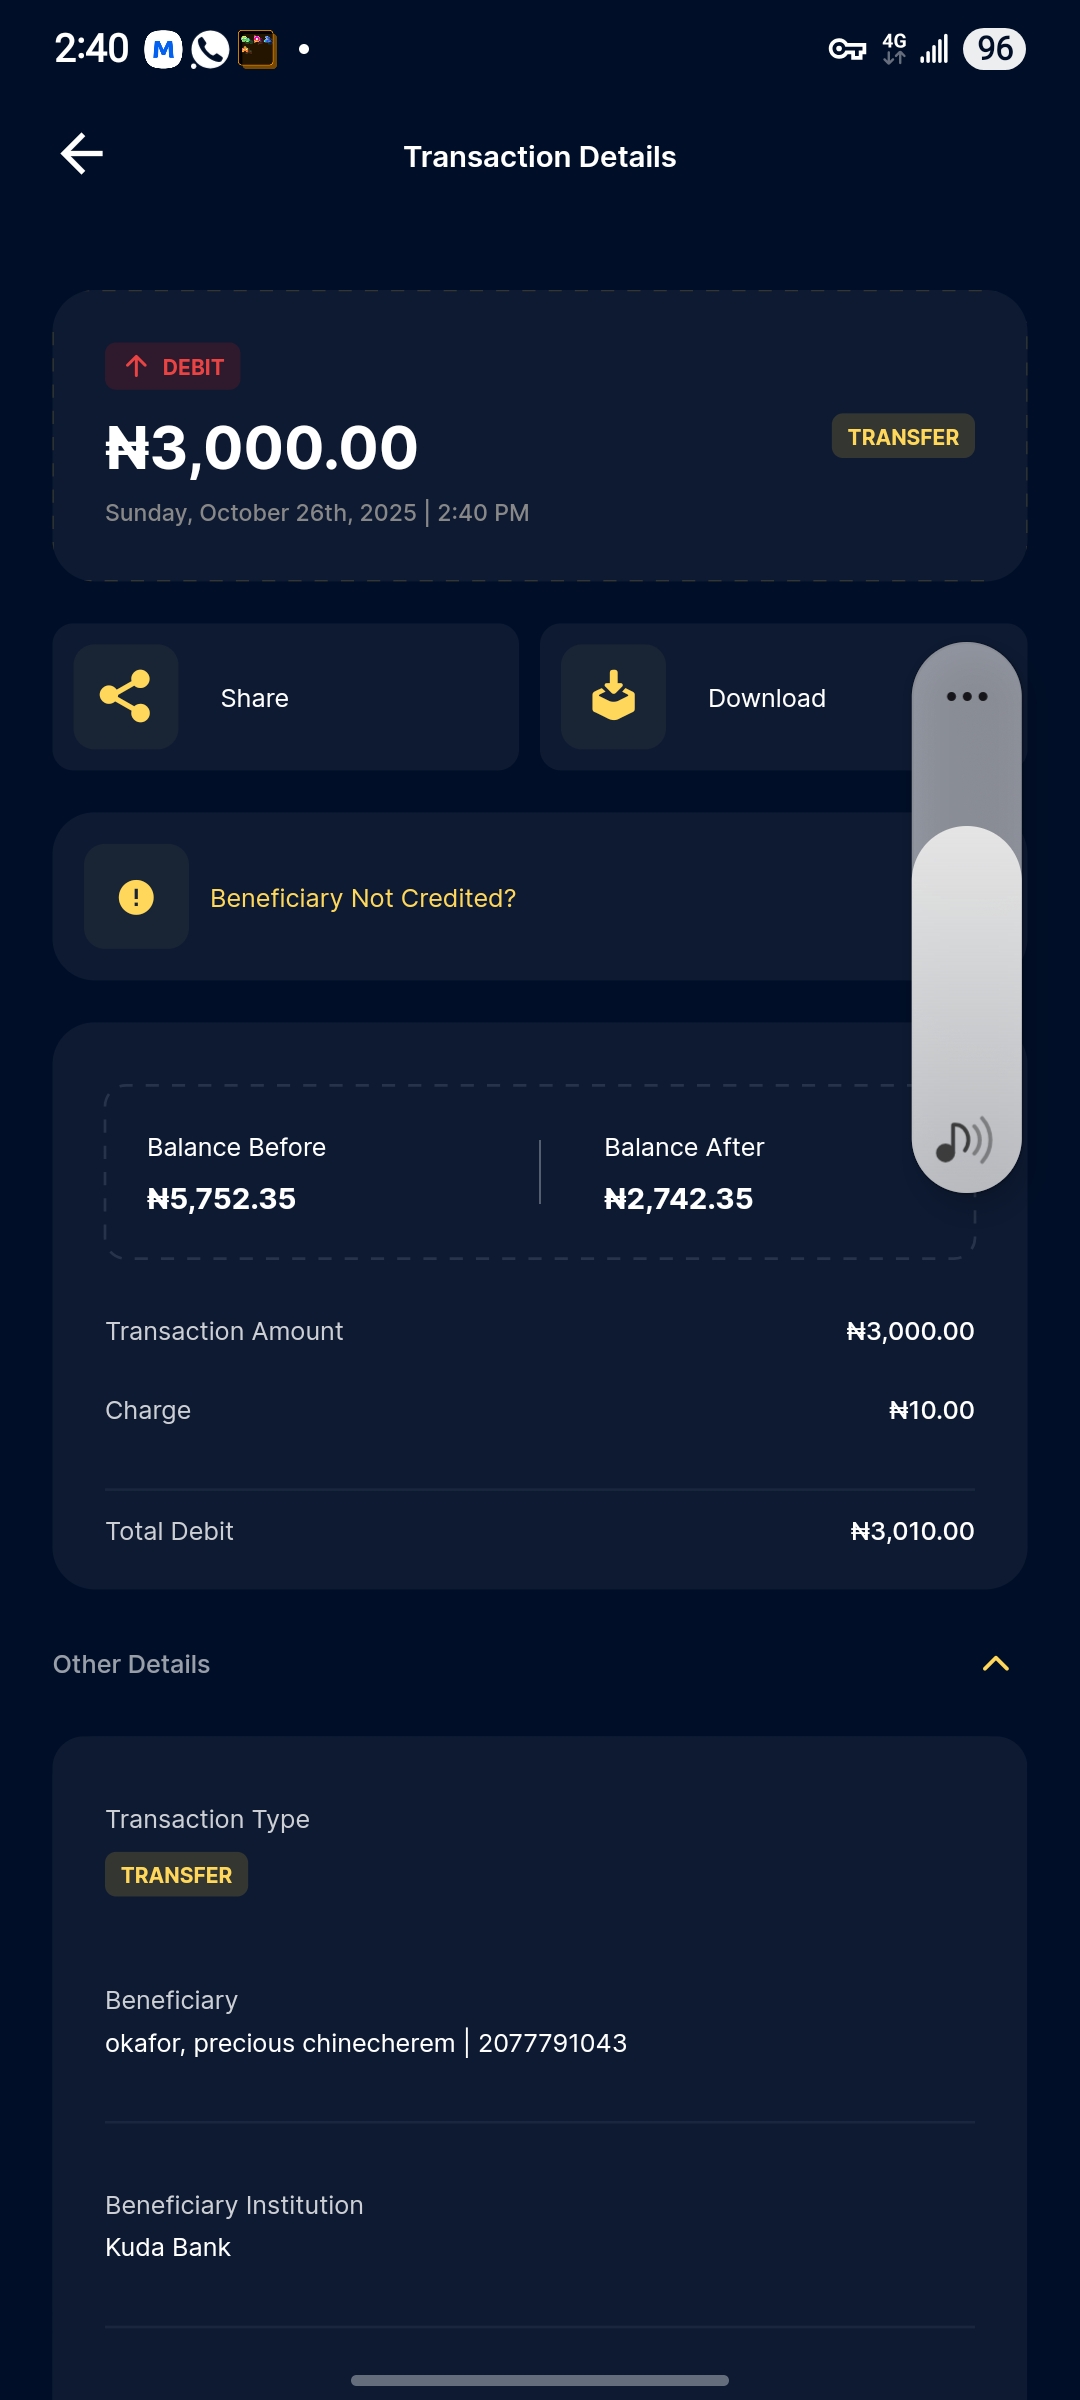The height and width of the screenshot is (2400, 1080).
Task: Open Beneficiary Not Credited link
Action: tap(363, 898)
